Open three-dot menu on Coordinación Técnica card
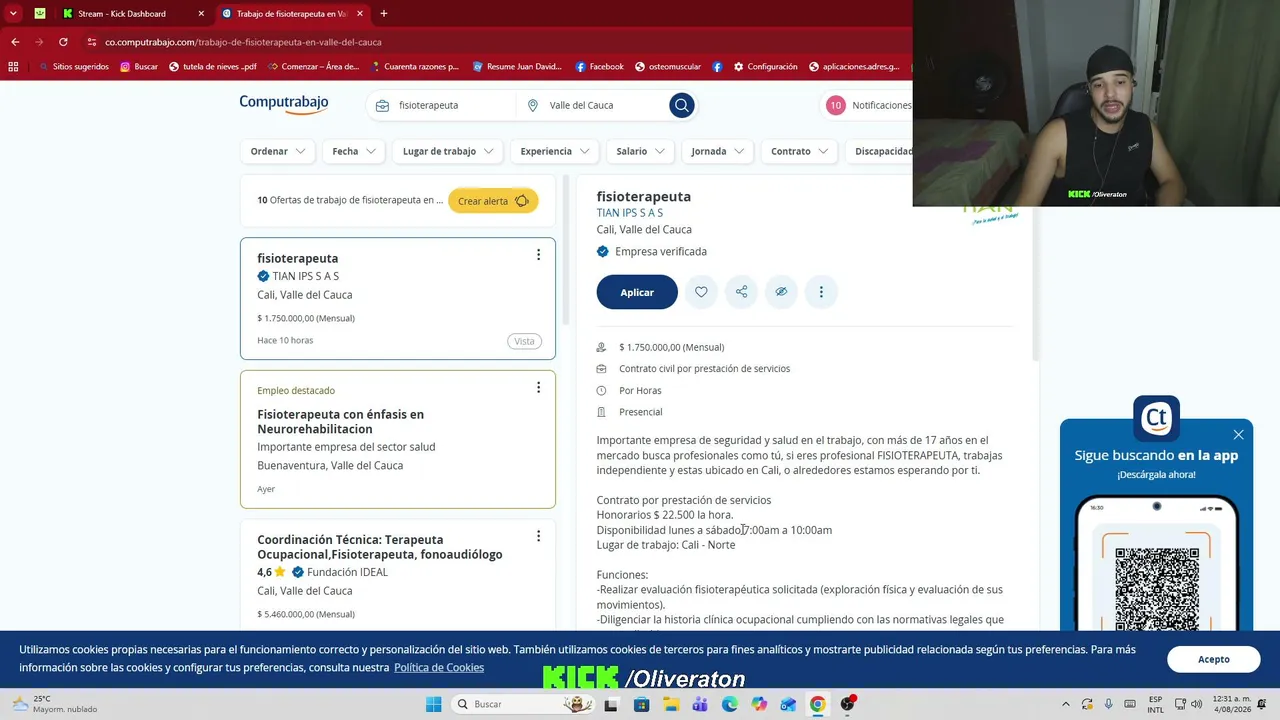 538,536
